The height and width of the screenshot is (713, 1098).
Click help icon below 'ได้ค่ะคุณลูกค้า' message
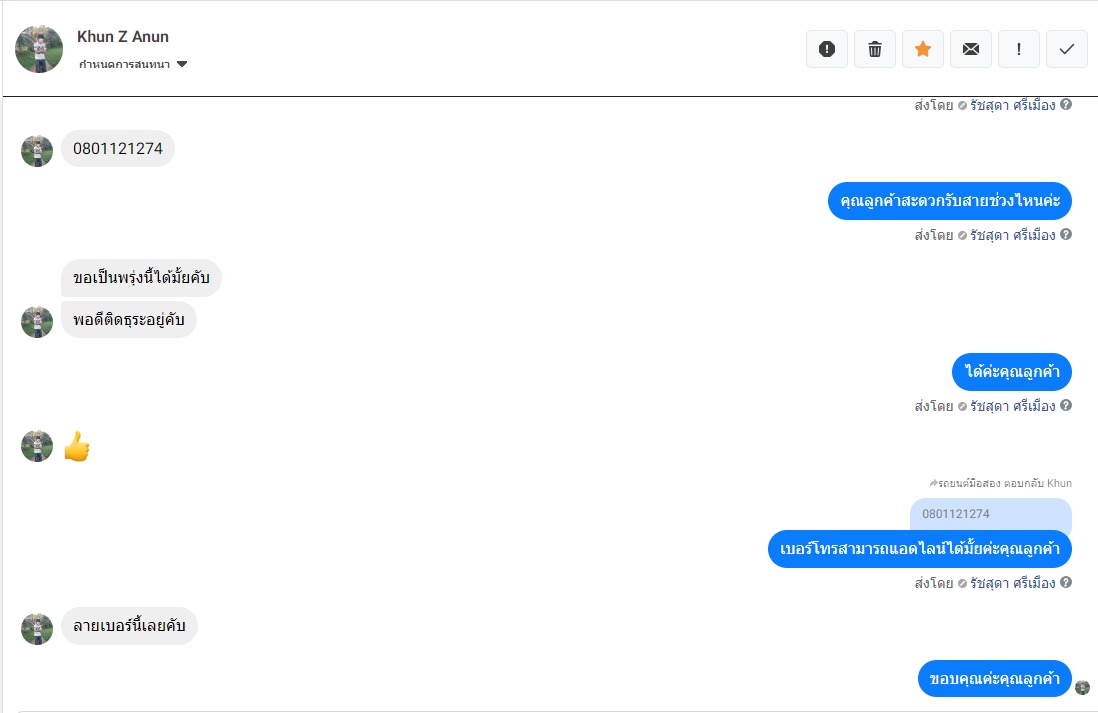(1066, 406)
